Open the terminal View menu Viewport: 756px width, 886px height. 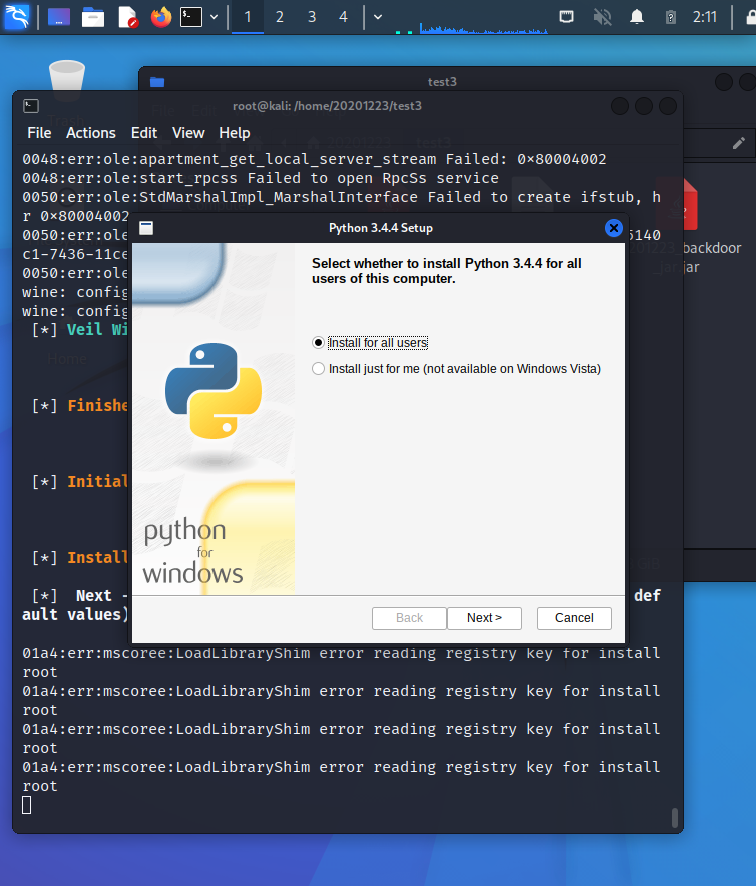click(188, 133)
